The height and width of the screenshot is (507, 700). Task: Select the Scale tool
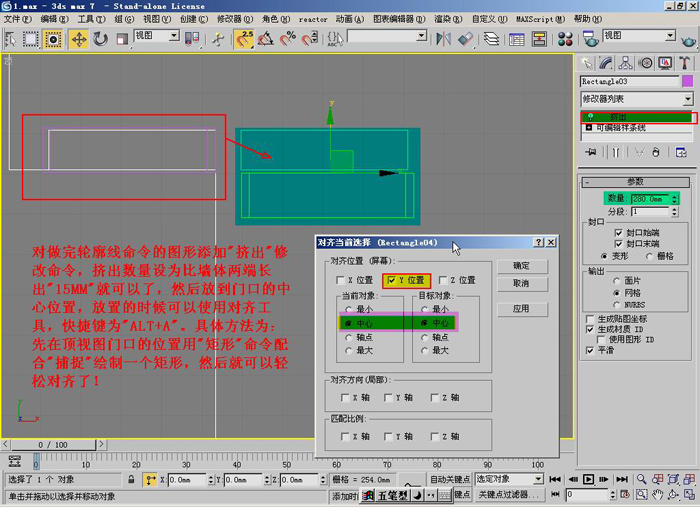pos(122,39)
